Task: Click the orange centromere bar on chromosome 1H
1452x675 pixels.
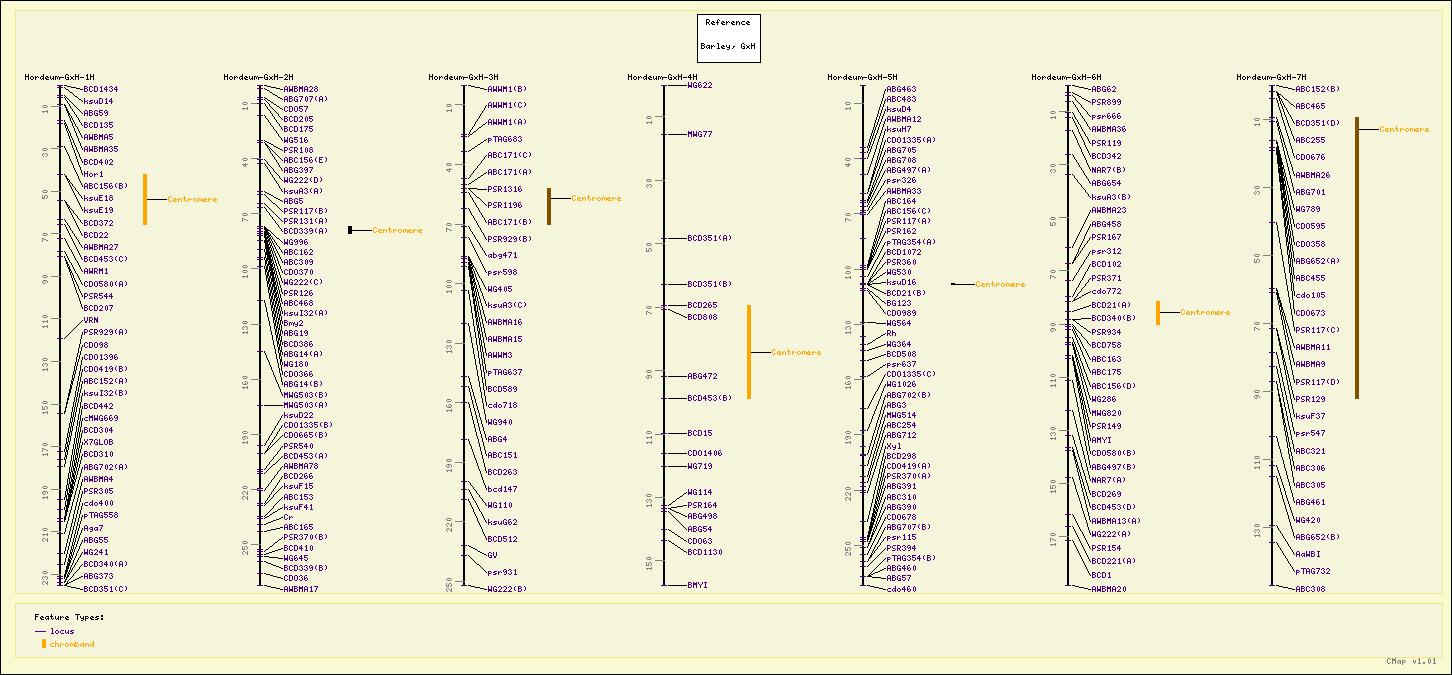Action: click(145, 199)
